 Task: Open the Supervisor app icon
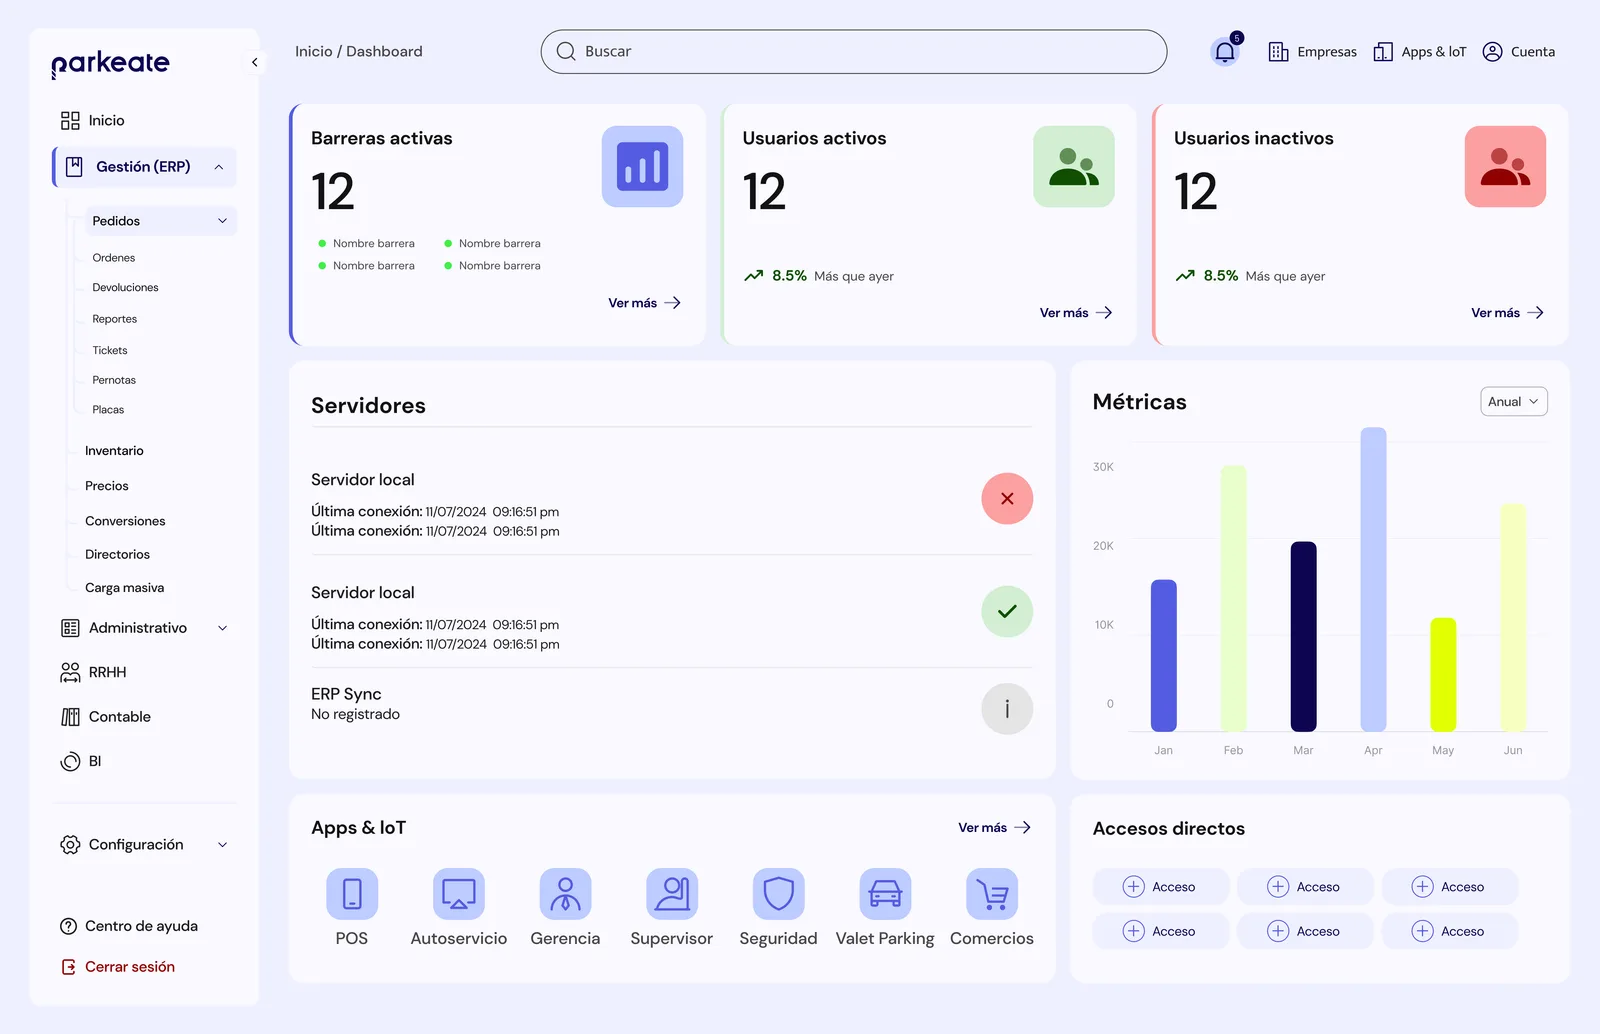click(672, 893)
